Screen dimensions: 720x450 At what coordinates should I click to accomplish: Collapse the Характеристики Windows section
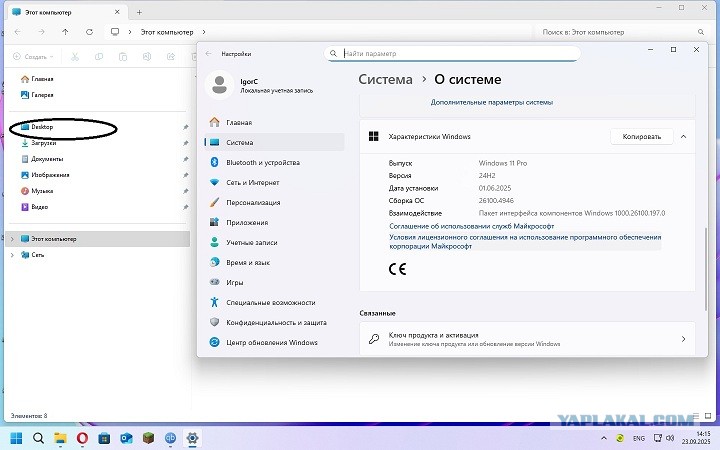pos(683,136)
